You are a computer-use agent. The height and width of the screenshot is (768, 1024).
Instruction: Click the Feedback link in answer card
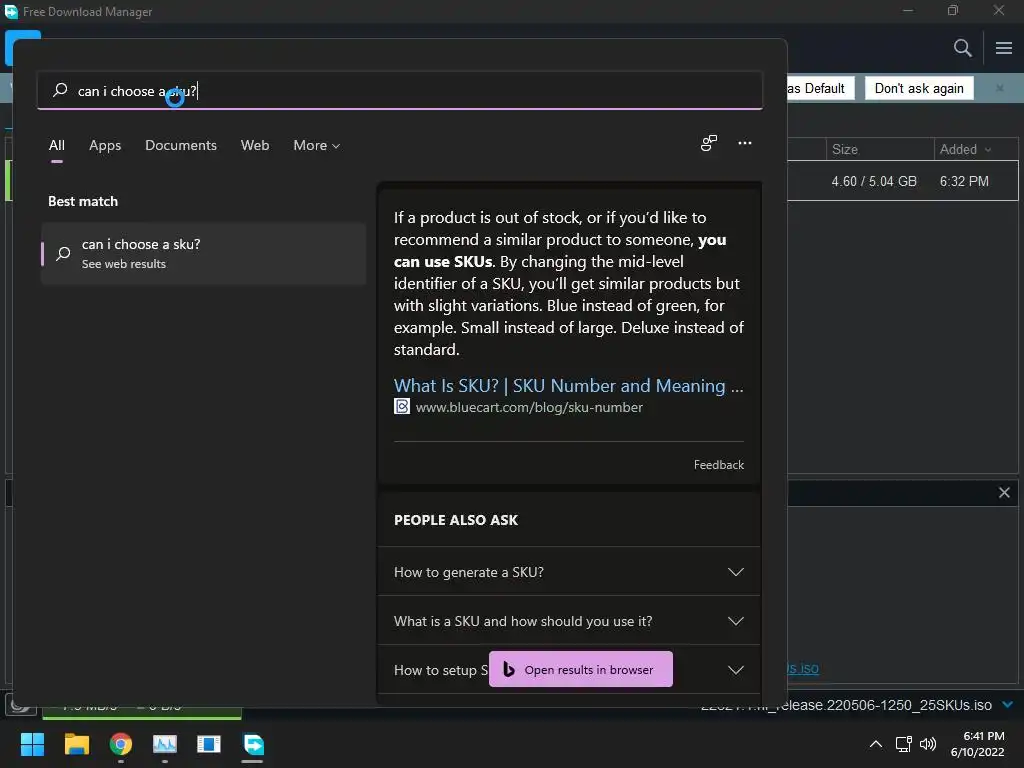click(x=718, y=464)
